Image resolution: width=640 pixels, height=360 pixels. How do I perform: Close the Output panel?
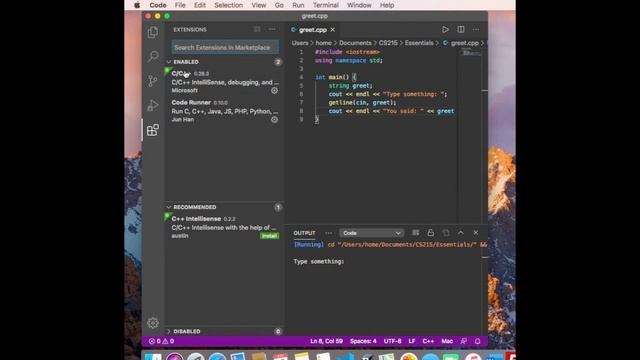[x=476, y=233]
